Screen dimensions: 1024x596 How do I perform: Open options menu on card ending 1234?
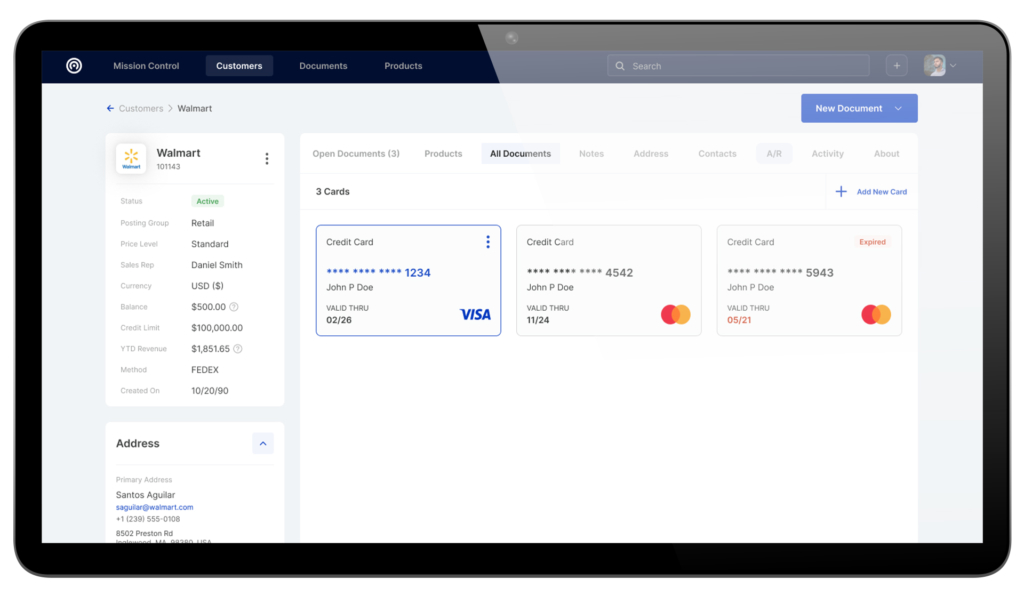[x=488, y=242]
